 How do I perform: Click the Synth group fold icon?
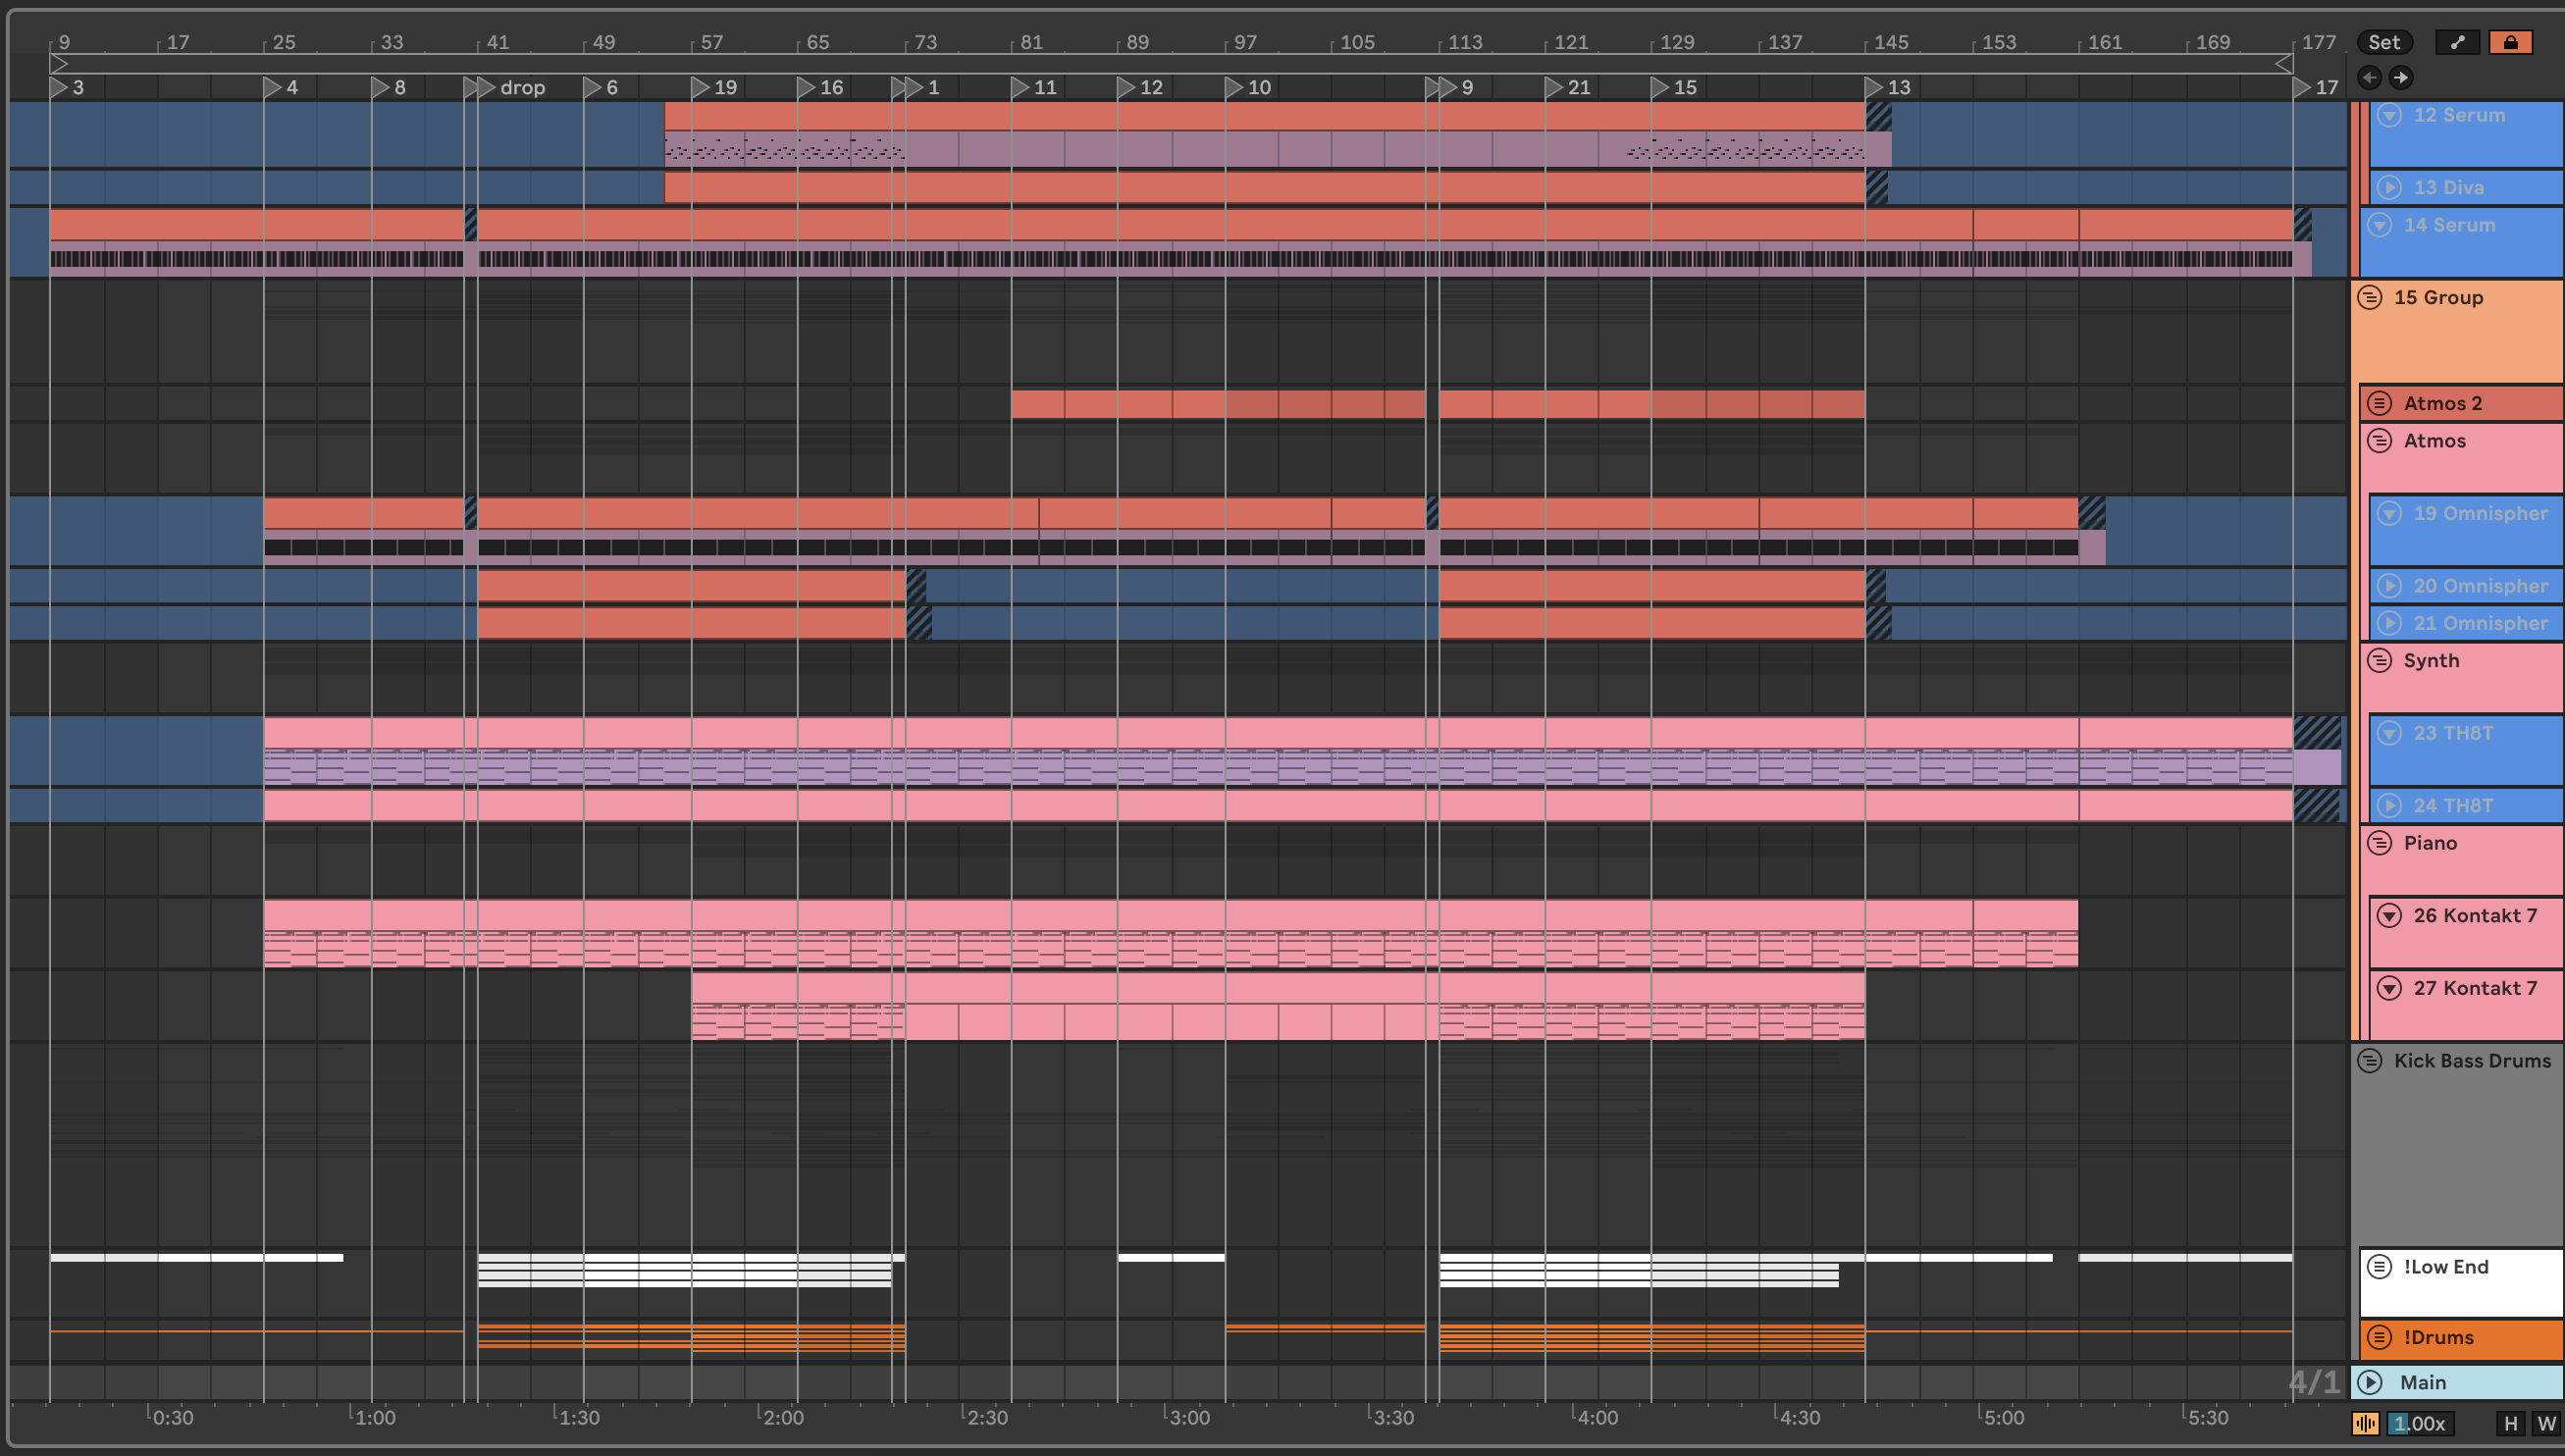pos(2379,660)
